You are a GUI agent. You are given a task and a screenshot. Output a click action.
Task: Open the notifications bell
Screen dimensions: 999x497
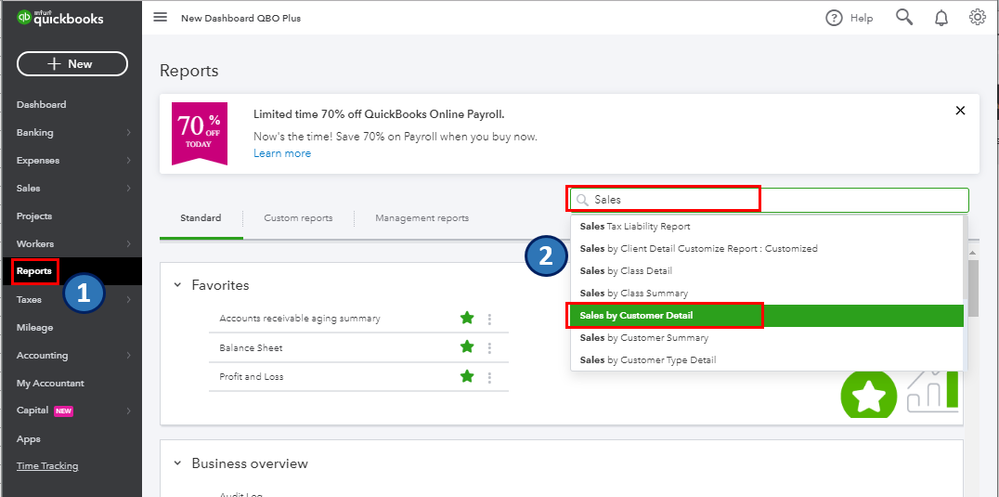[941, 18]
